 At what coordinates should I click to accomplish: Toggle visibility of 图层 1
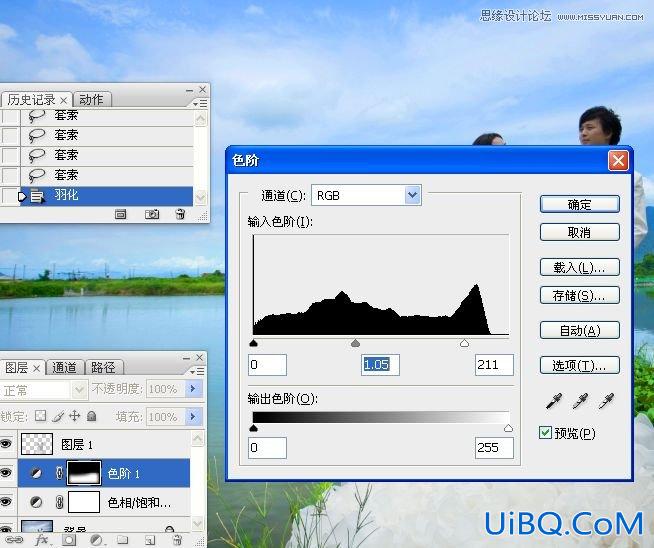[x=6, y=444]
